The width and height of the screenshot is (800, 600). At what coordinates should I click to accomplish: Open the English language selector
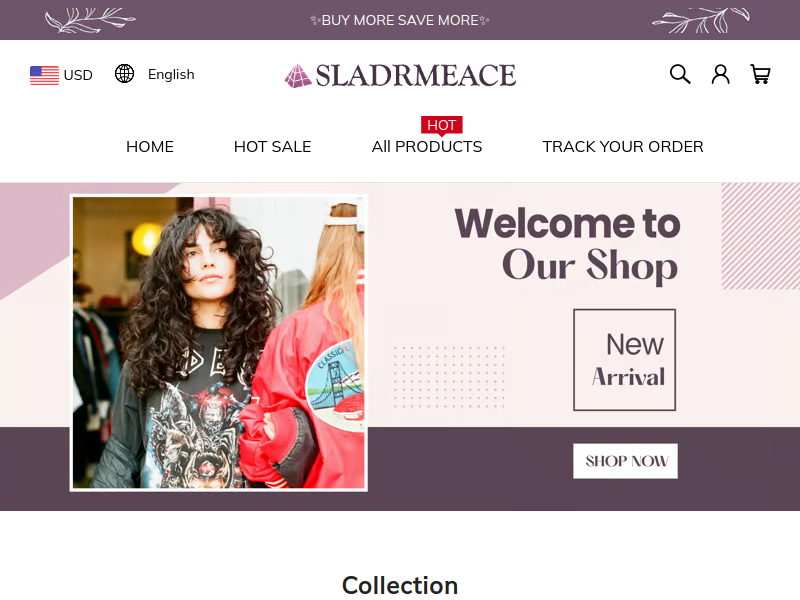tap(155, 74)
